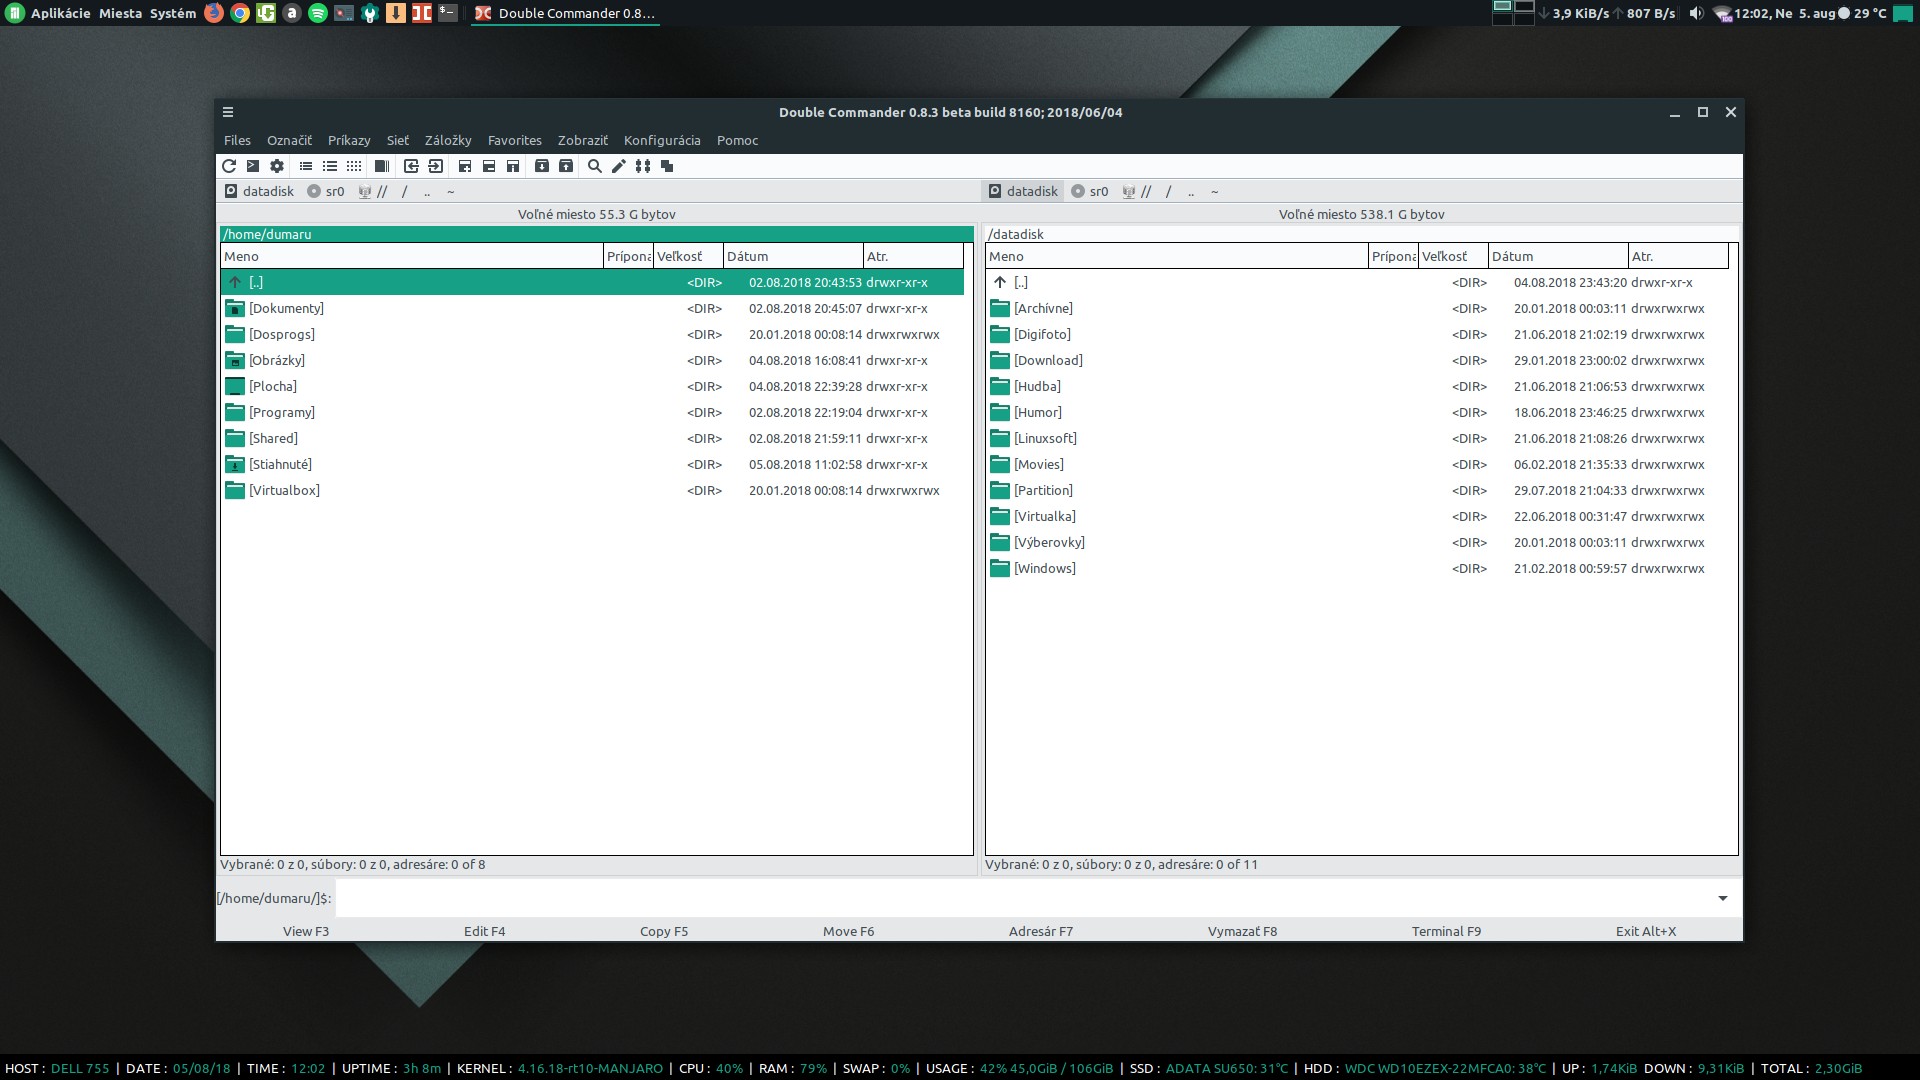Go to home directory in left panel
Viewport: 1920px width, 1080px height.
pos(451,191)
